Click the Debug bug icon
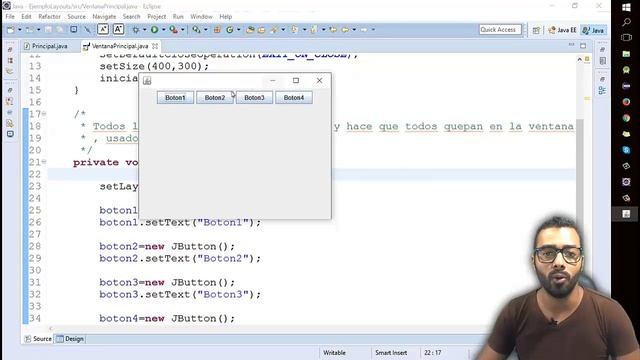Viewport: 640px width, 360px height. point(136,29)
